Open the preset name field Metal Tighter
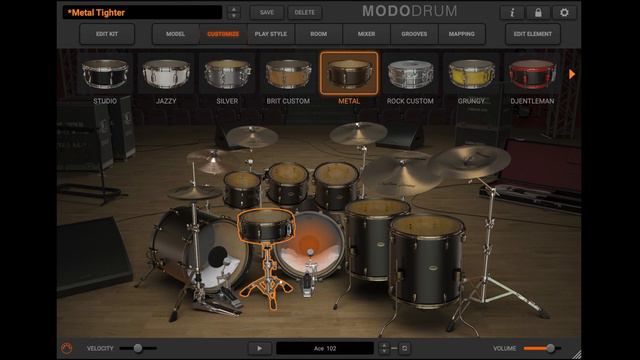This screenshot has height=360, width=640. pyautogui.click(x=142, y=13)
